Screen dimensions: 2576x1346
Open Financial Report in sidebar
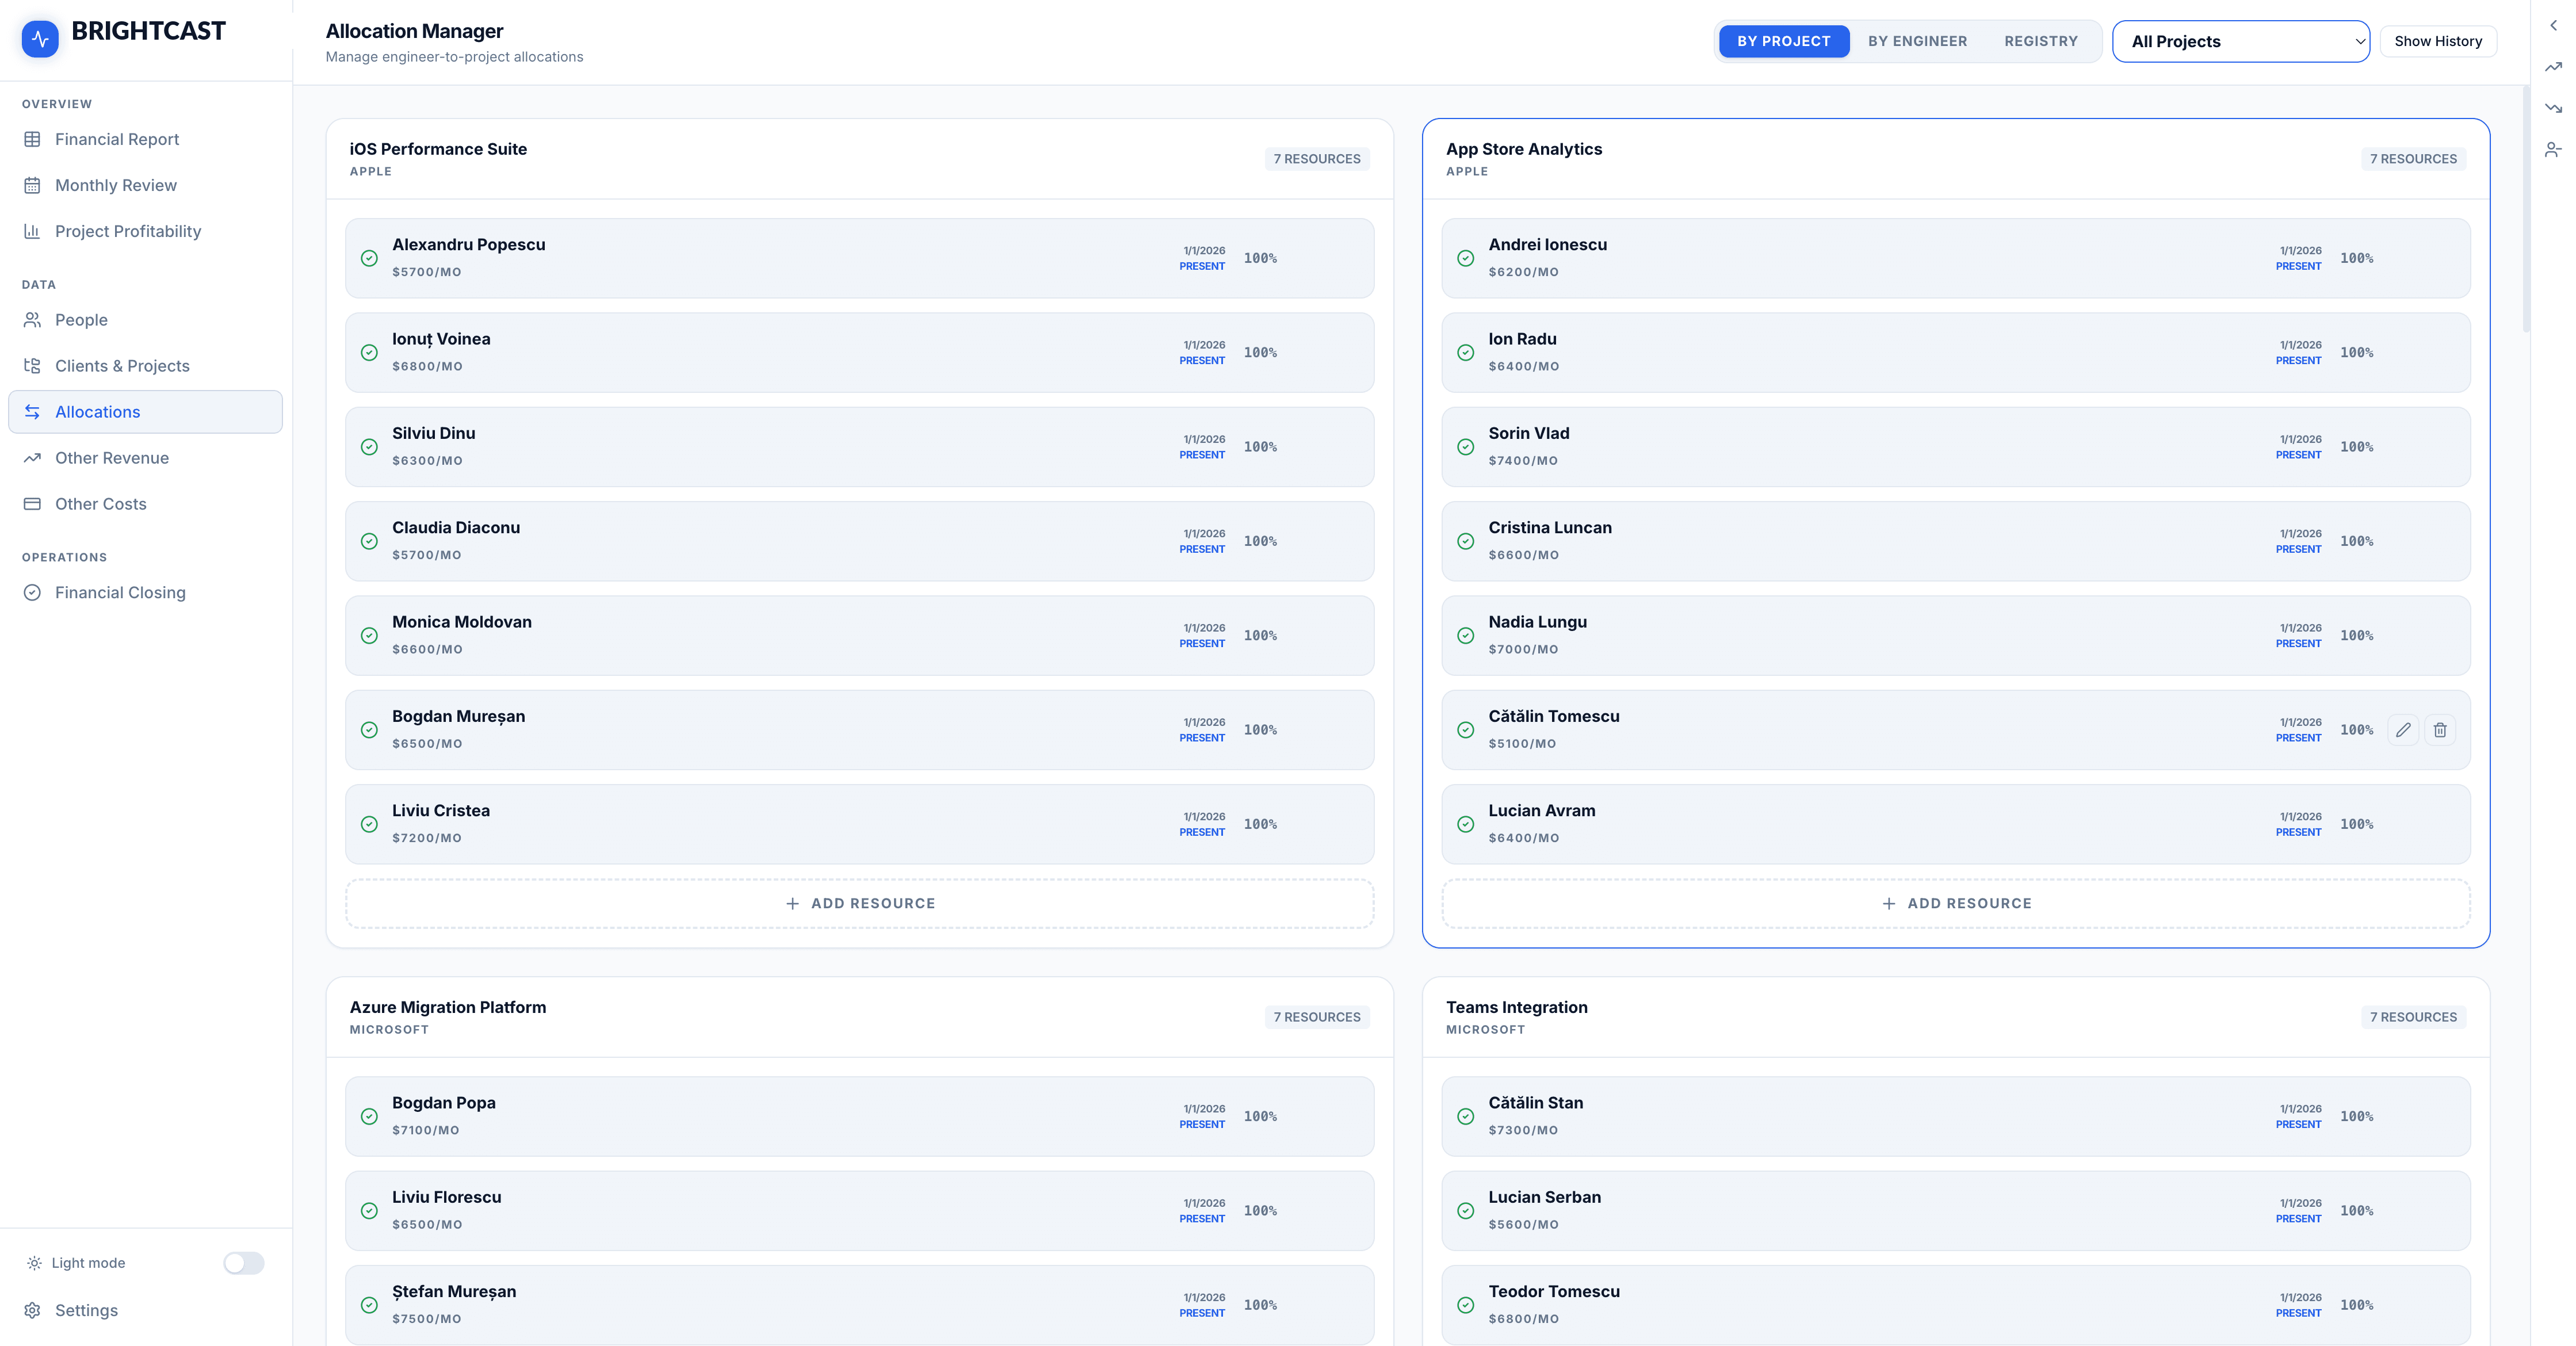116,139
